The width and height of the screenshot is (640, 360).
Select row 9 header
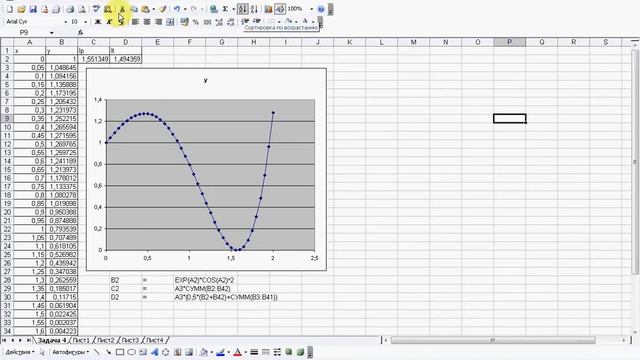(7, 118)
